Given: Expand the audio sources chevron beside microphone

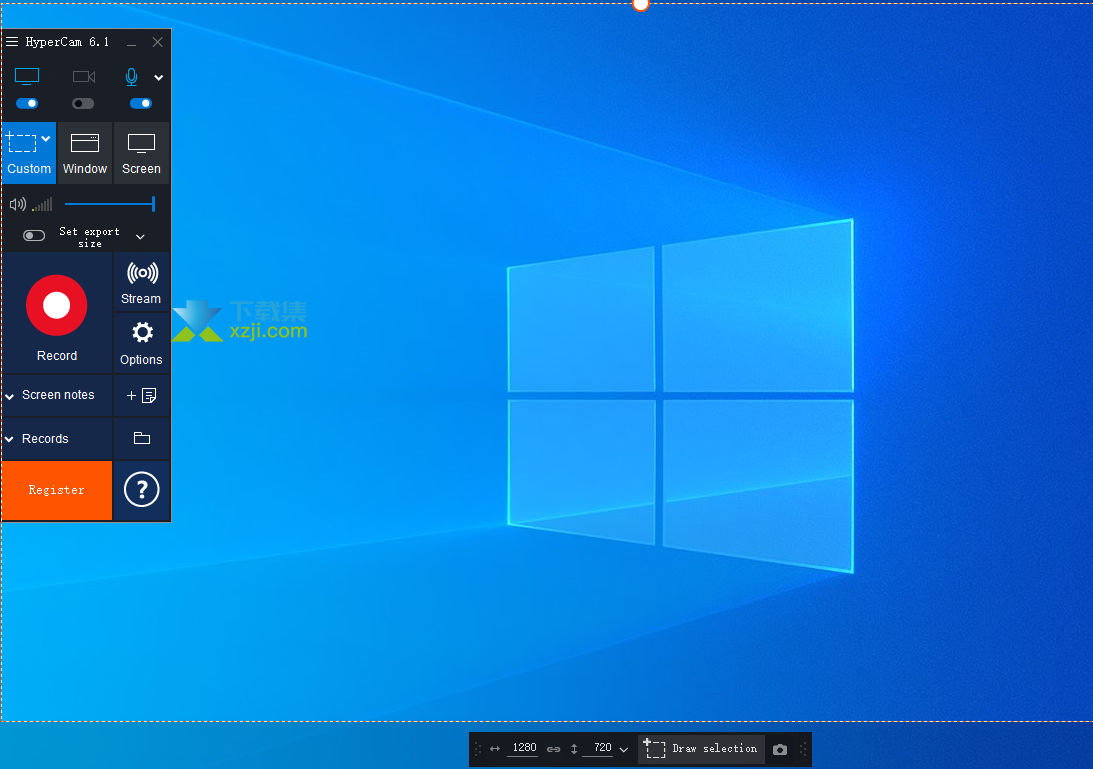Looking at the screenshot, I should pos(159,77).
